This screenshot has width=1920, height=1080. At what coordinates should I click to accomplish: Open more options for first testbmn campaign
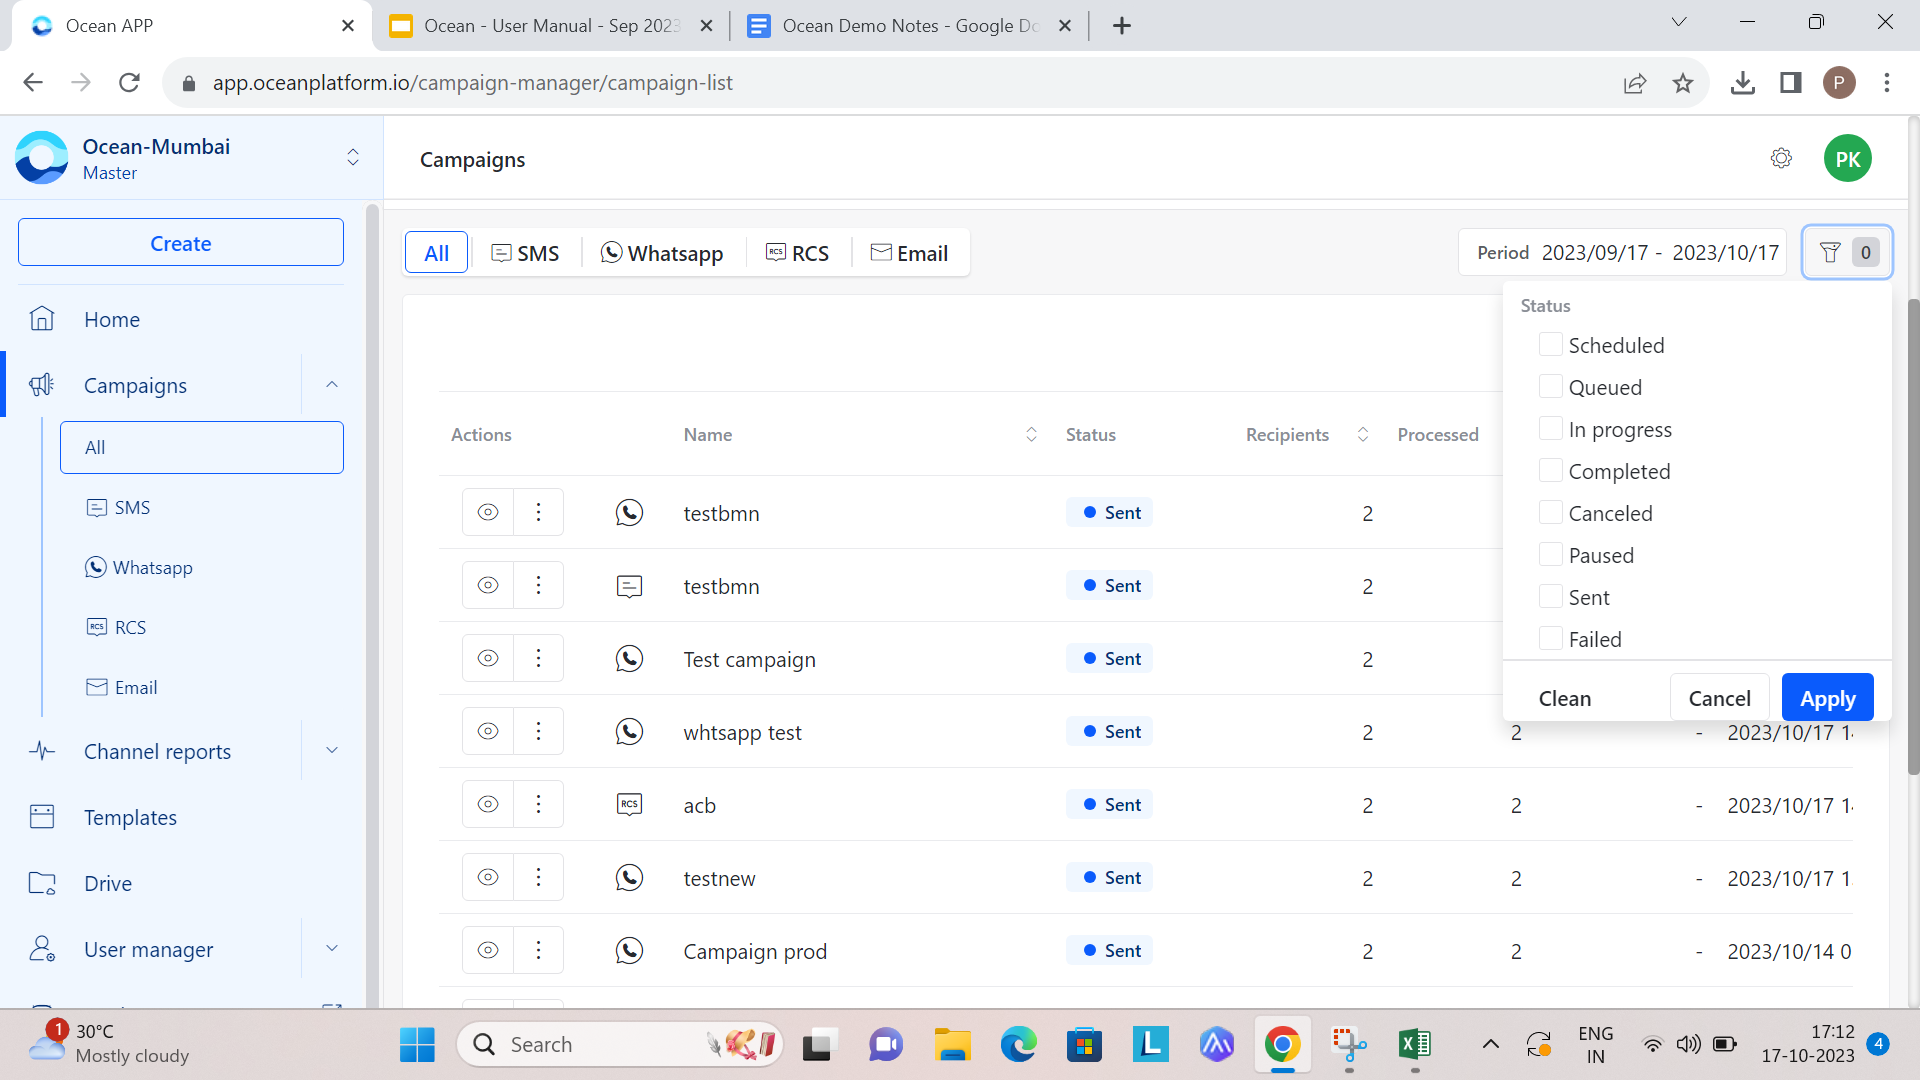click(538, 512)
